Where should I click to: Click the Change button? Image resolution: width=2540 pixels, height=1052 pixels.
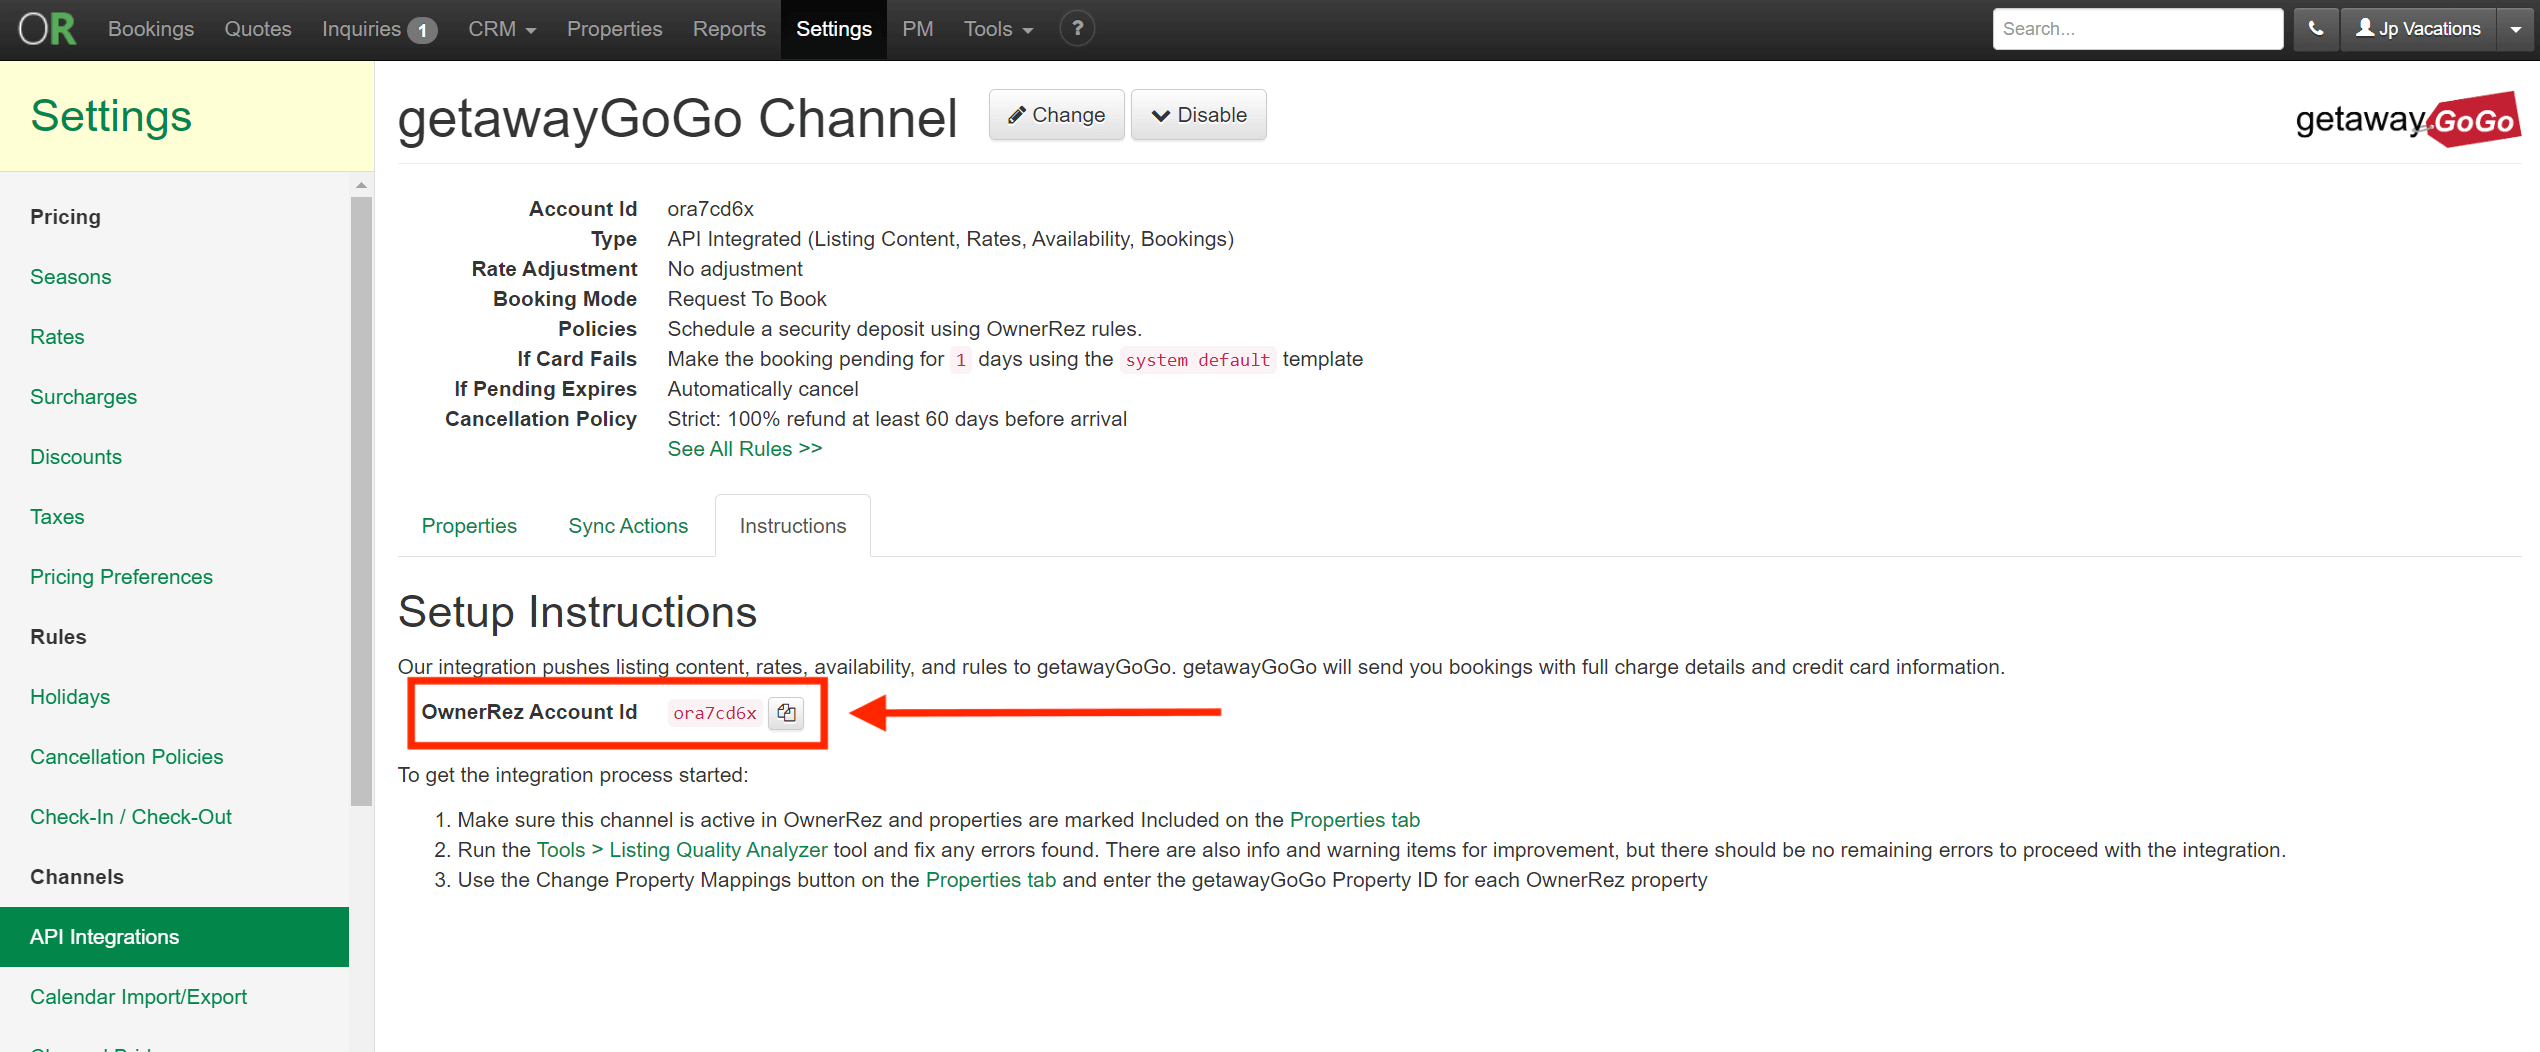[x=1057, y=115]
